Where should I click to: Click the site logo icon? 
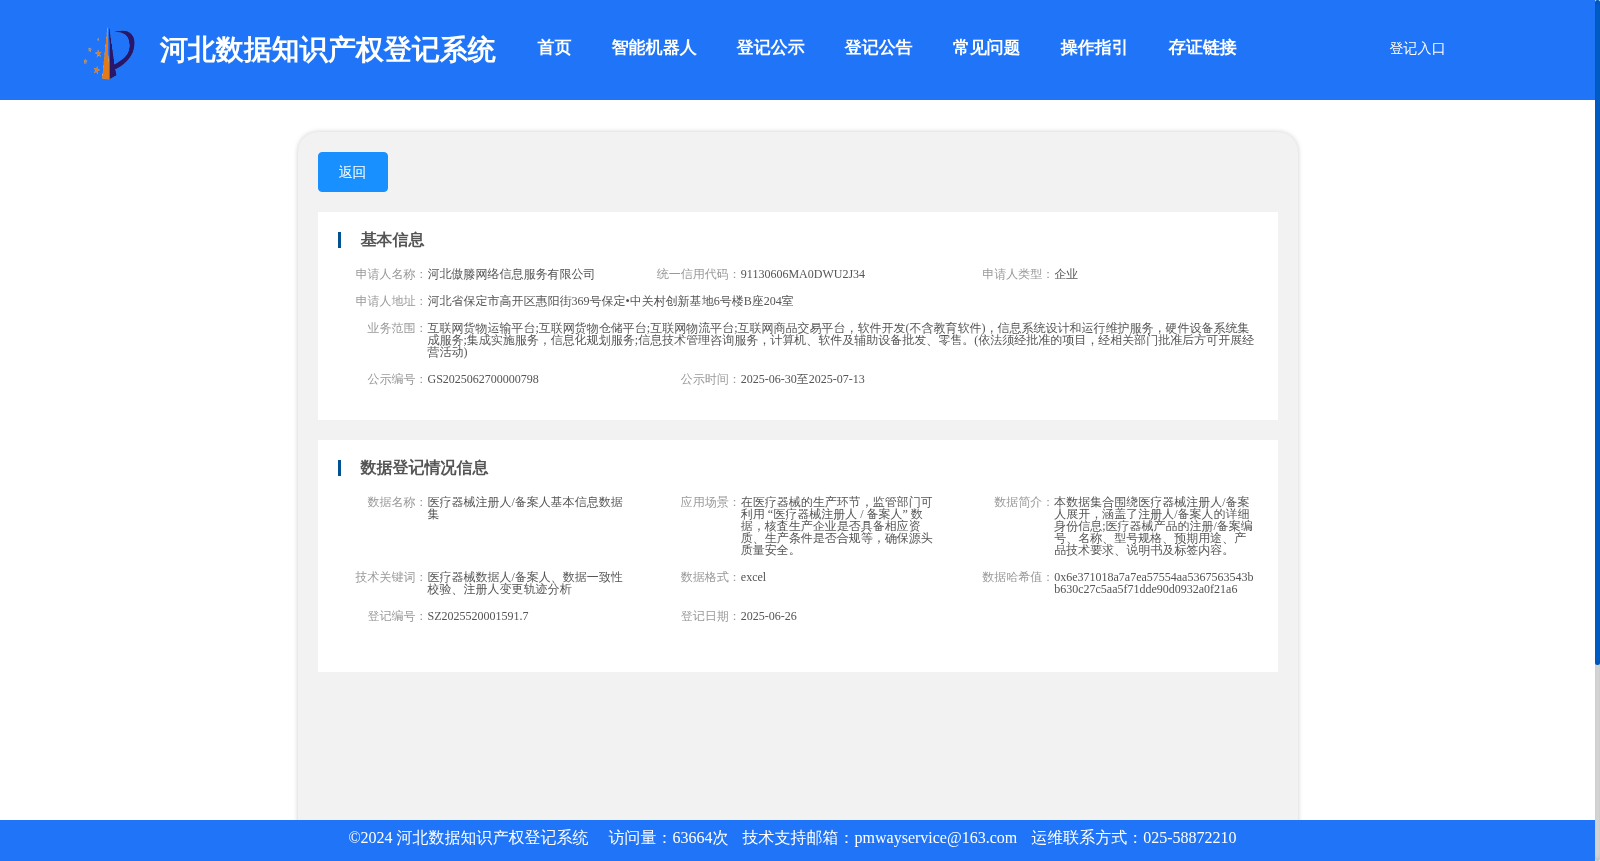tap(109, 53)
